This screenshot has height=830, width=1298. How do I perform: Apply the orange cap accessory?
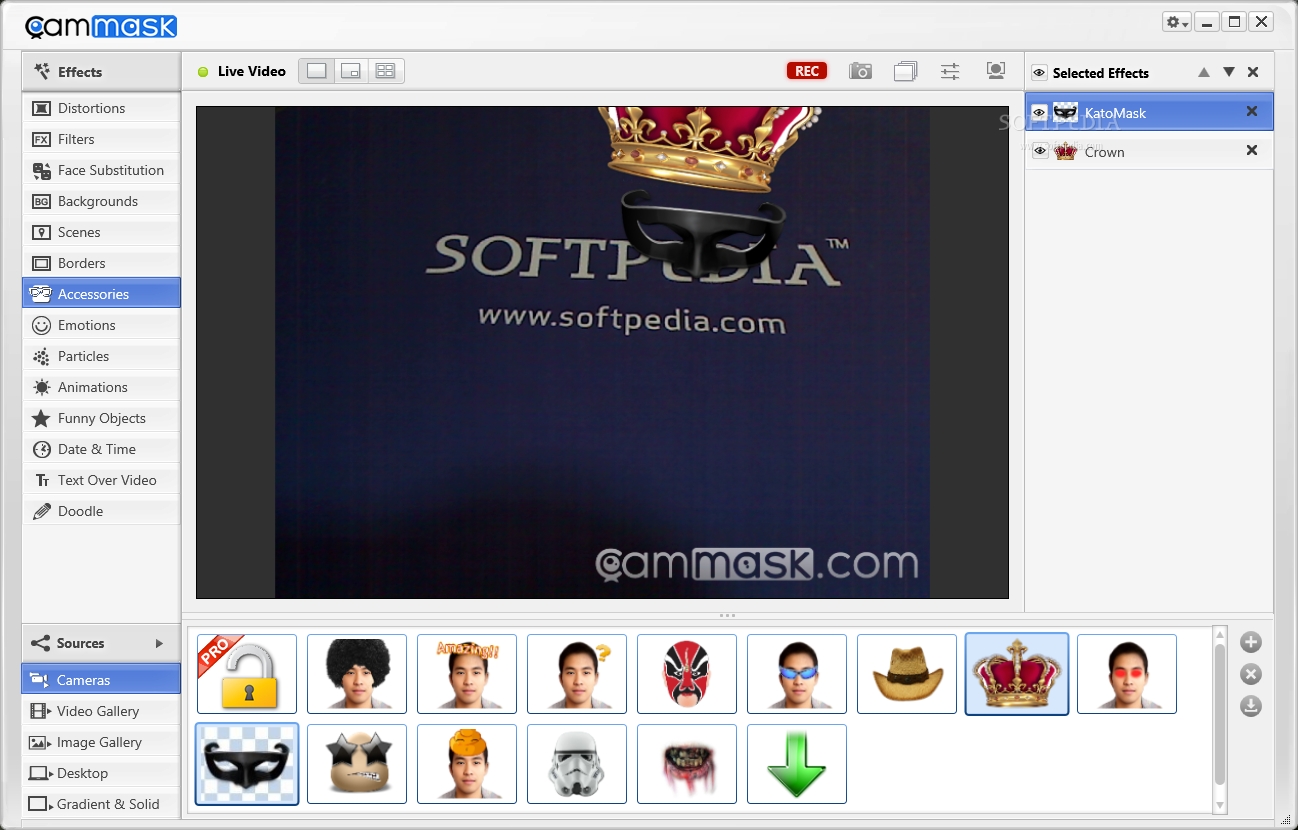[467, 764]
